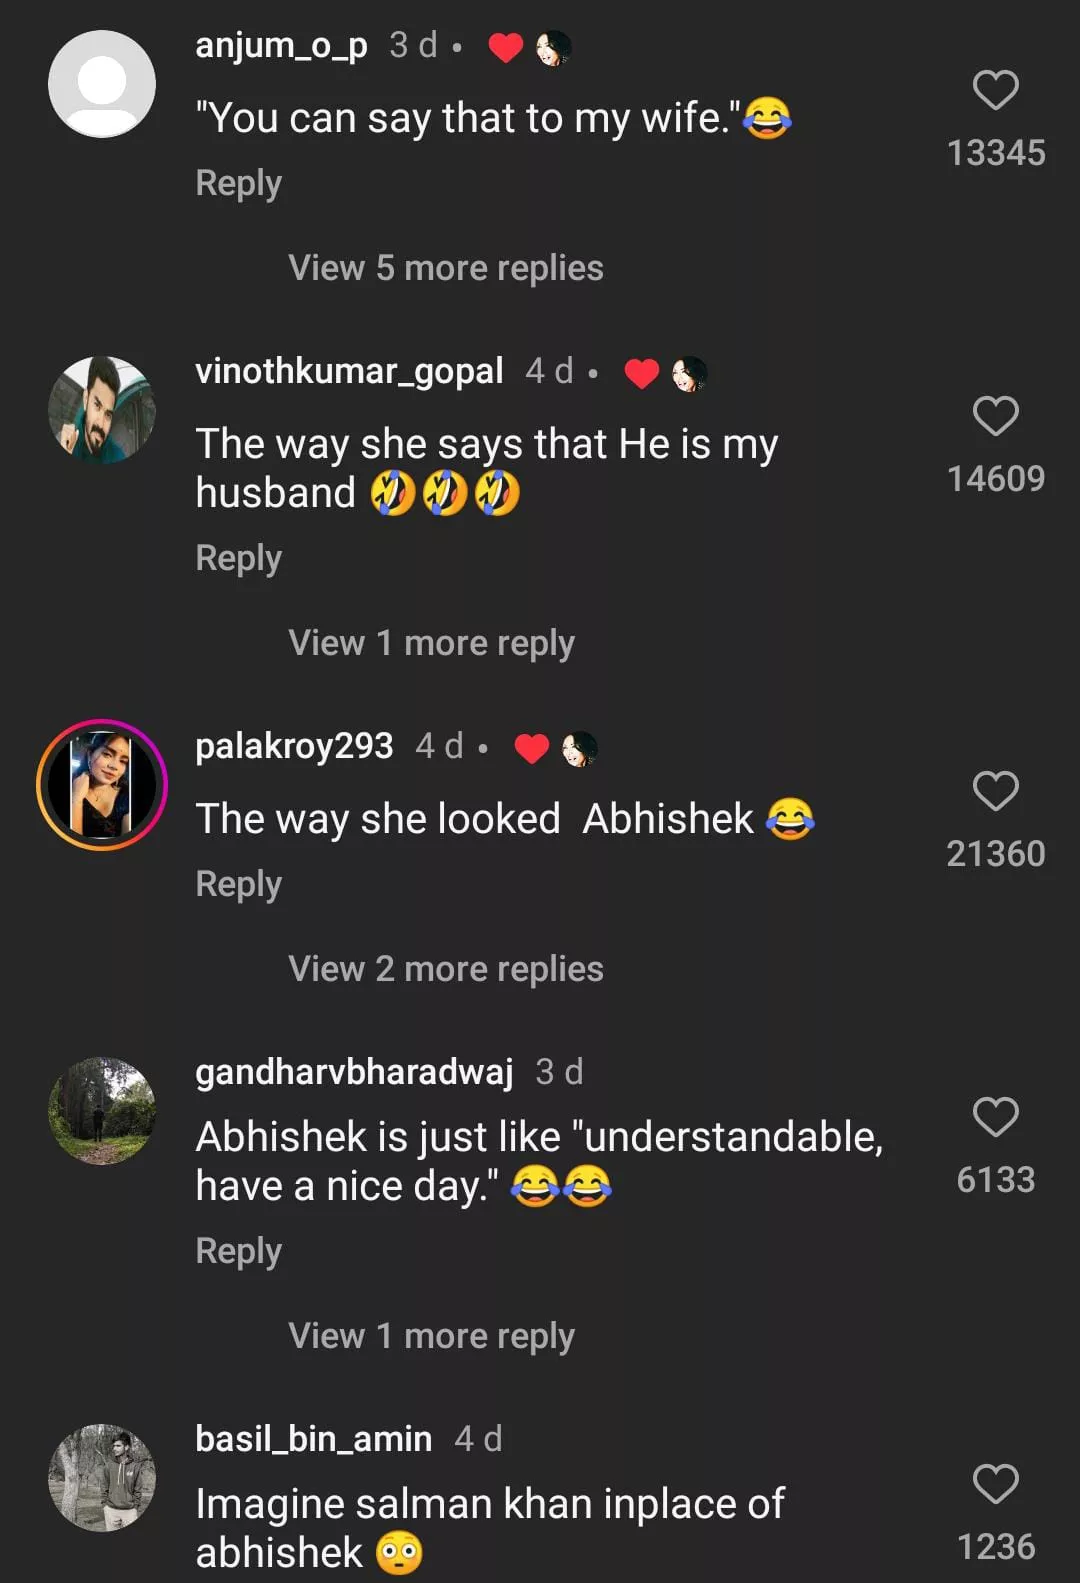The width and height of the screenshot is (1080, 1583).
Task: Open basil_bin_amin username link
Action: pyautogui.click(x=313, y=1439)
